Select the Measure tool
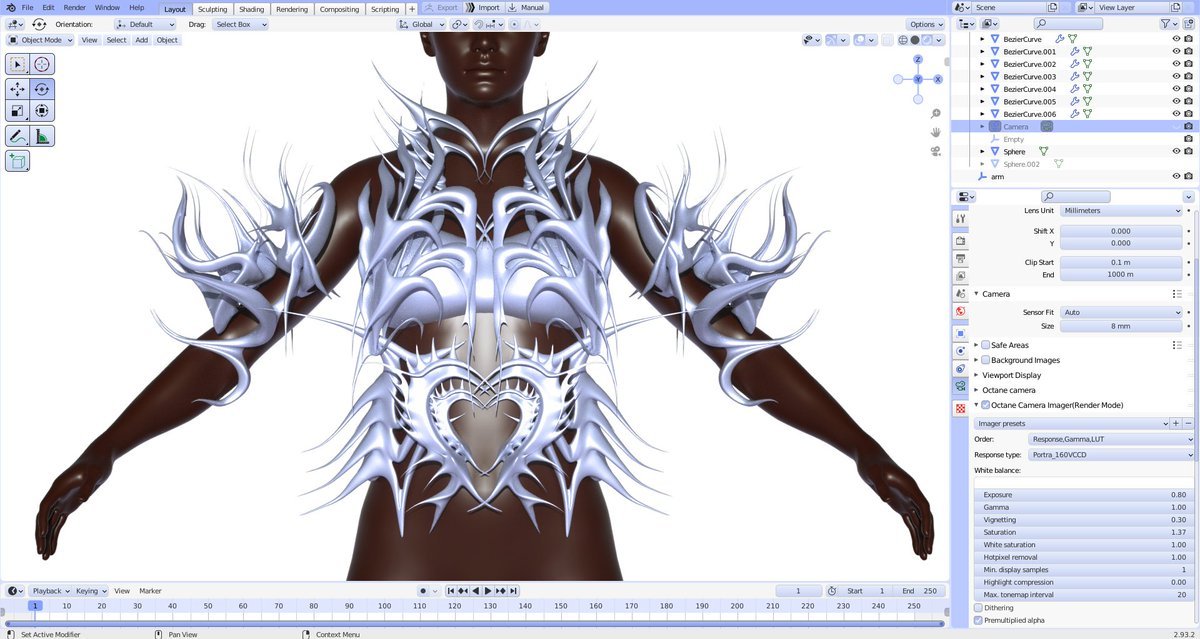This screenshot has width=1200, height=639. tap(42, 136)
